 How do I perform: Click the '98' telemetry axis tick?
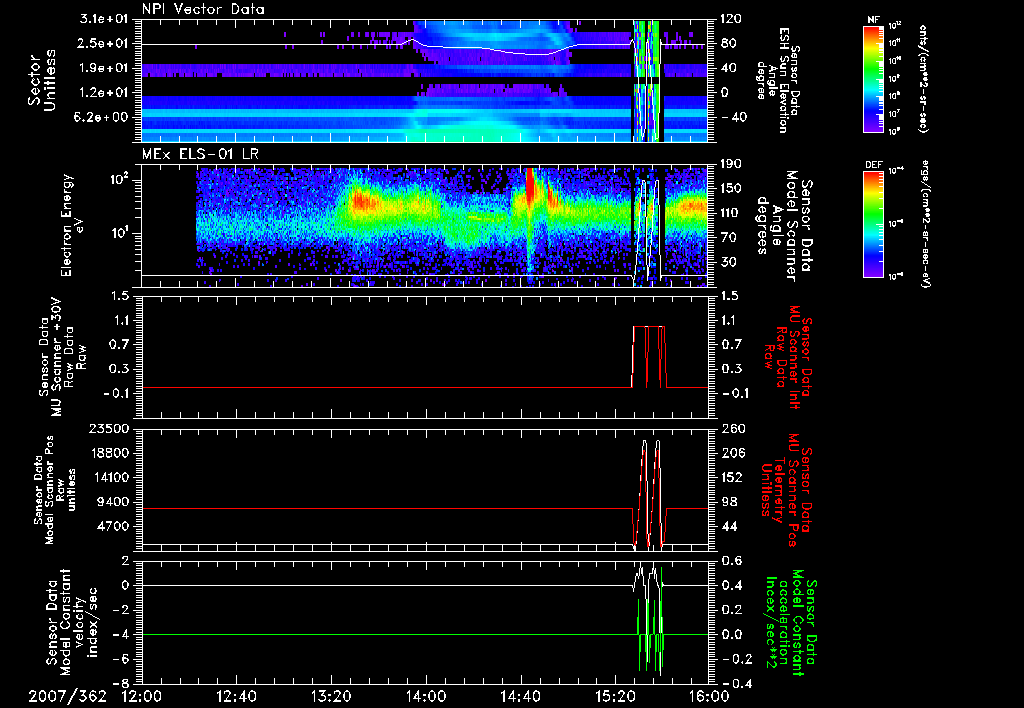tap(727, 502)
